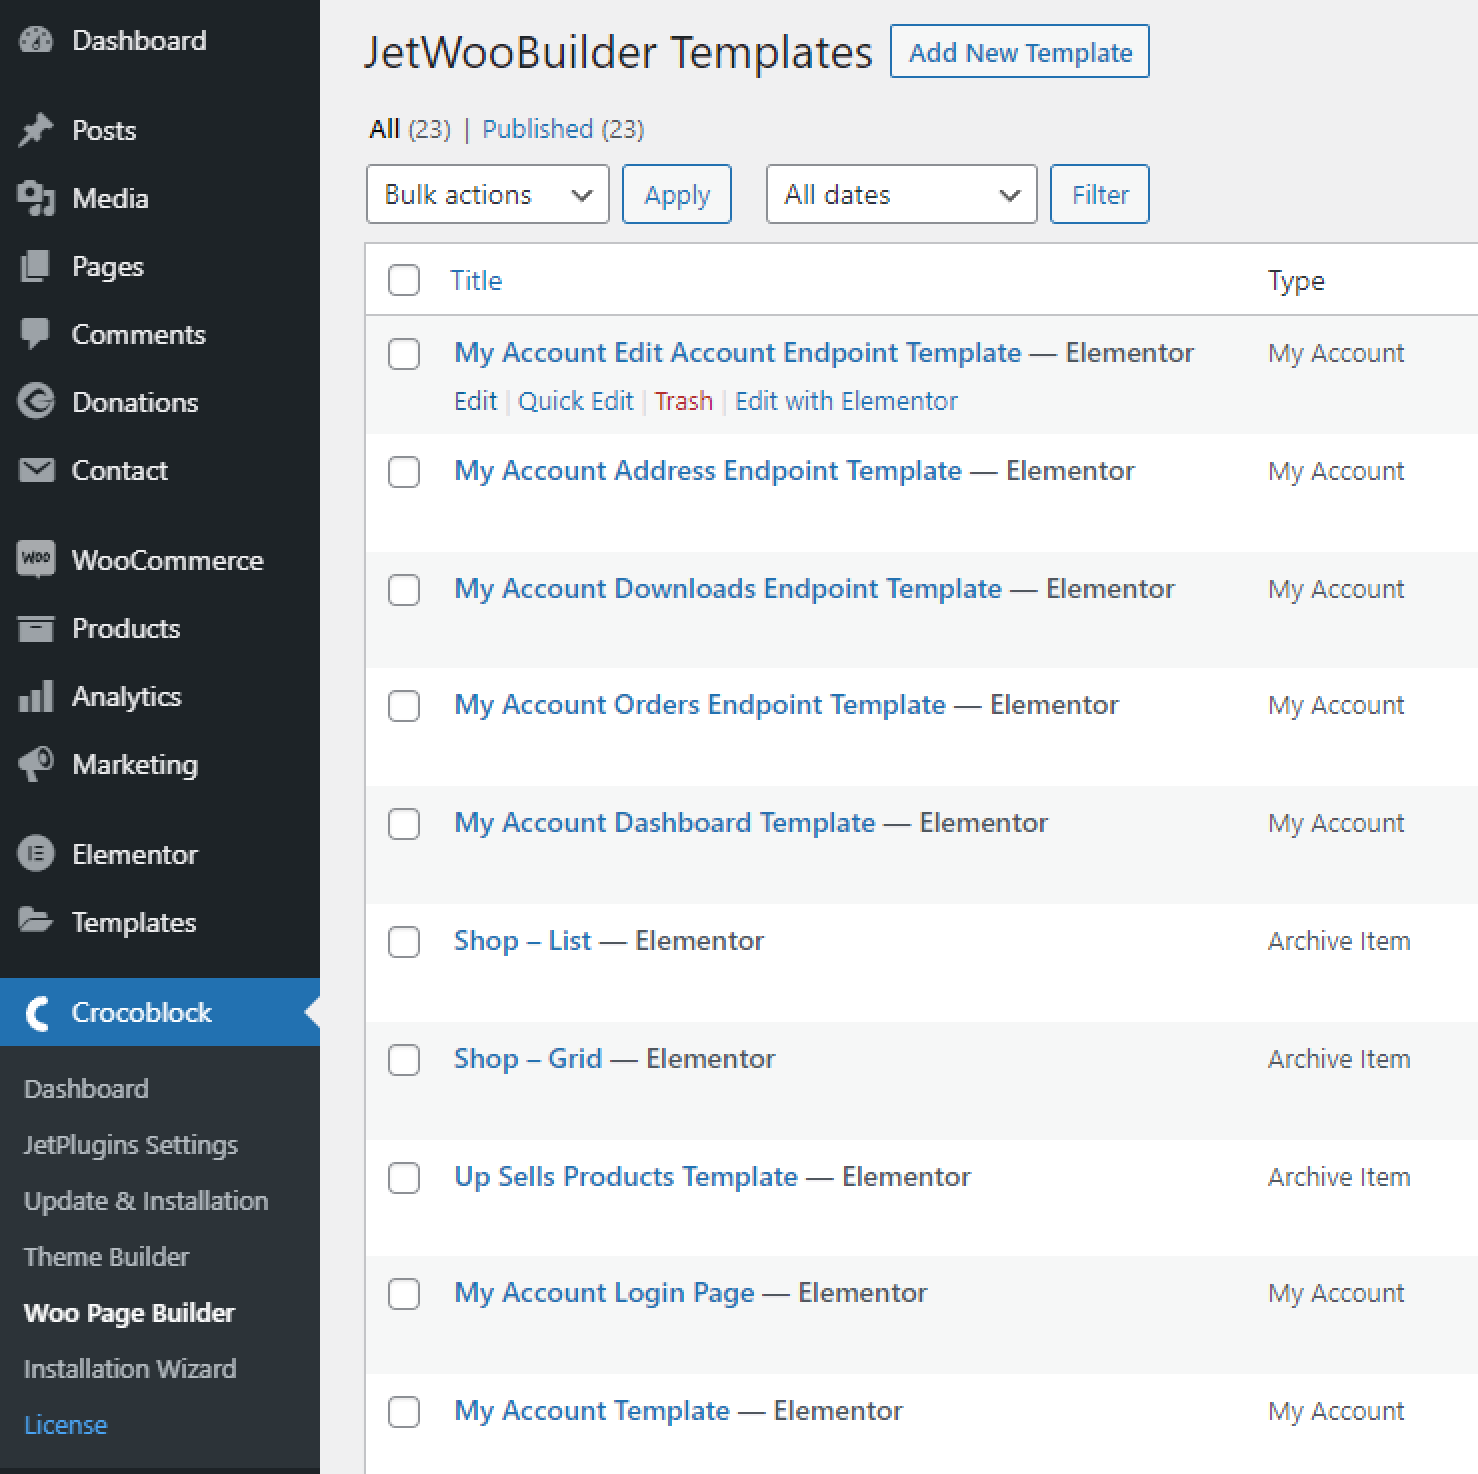Open Up Sells Products Template
Image resolution: width=1478 pixels, height=1474 pixels.
click(626, 1176)
